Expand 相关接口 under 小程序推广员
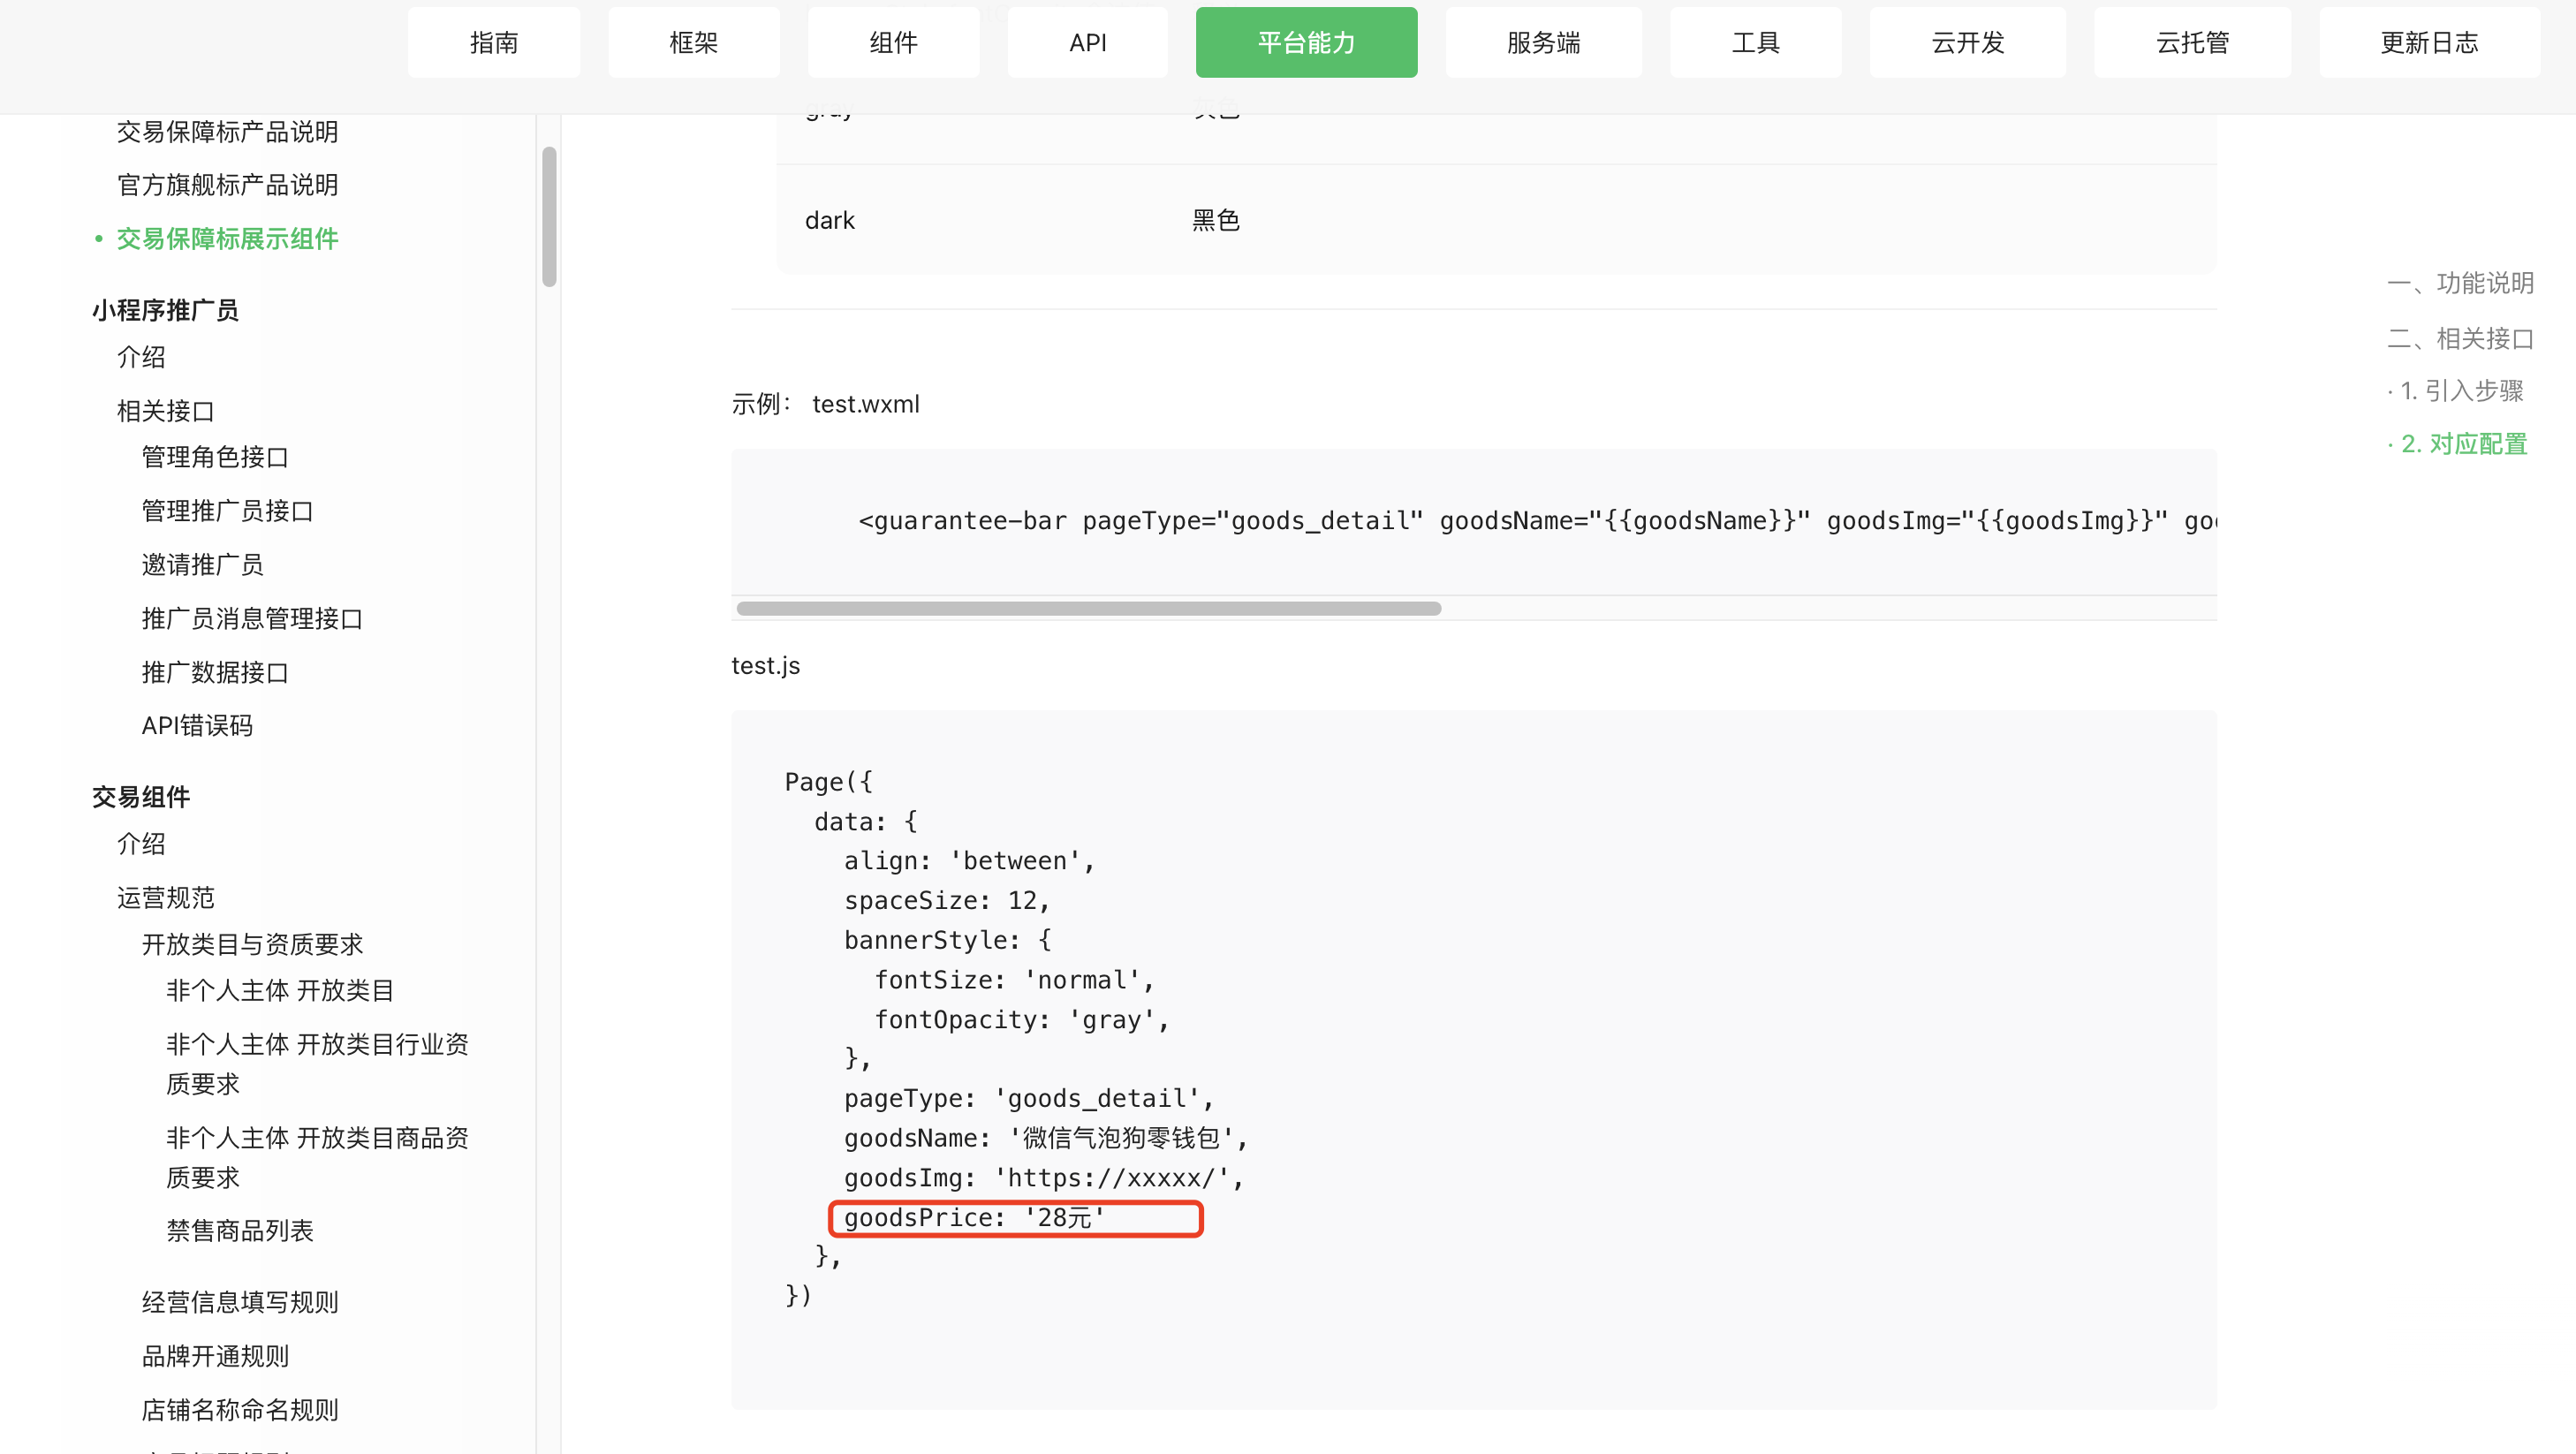The height and width of the screenshot is (1454, 2576). (x=166, y=410)
